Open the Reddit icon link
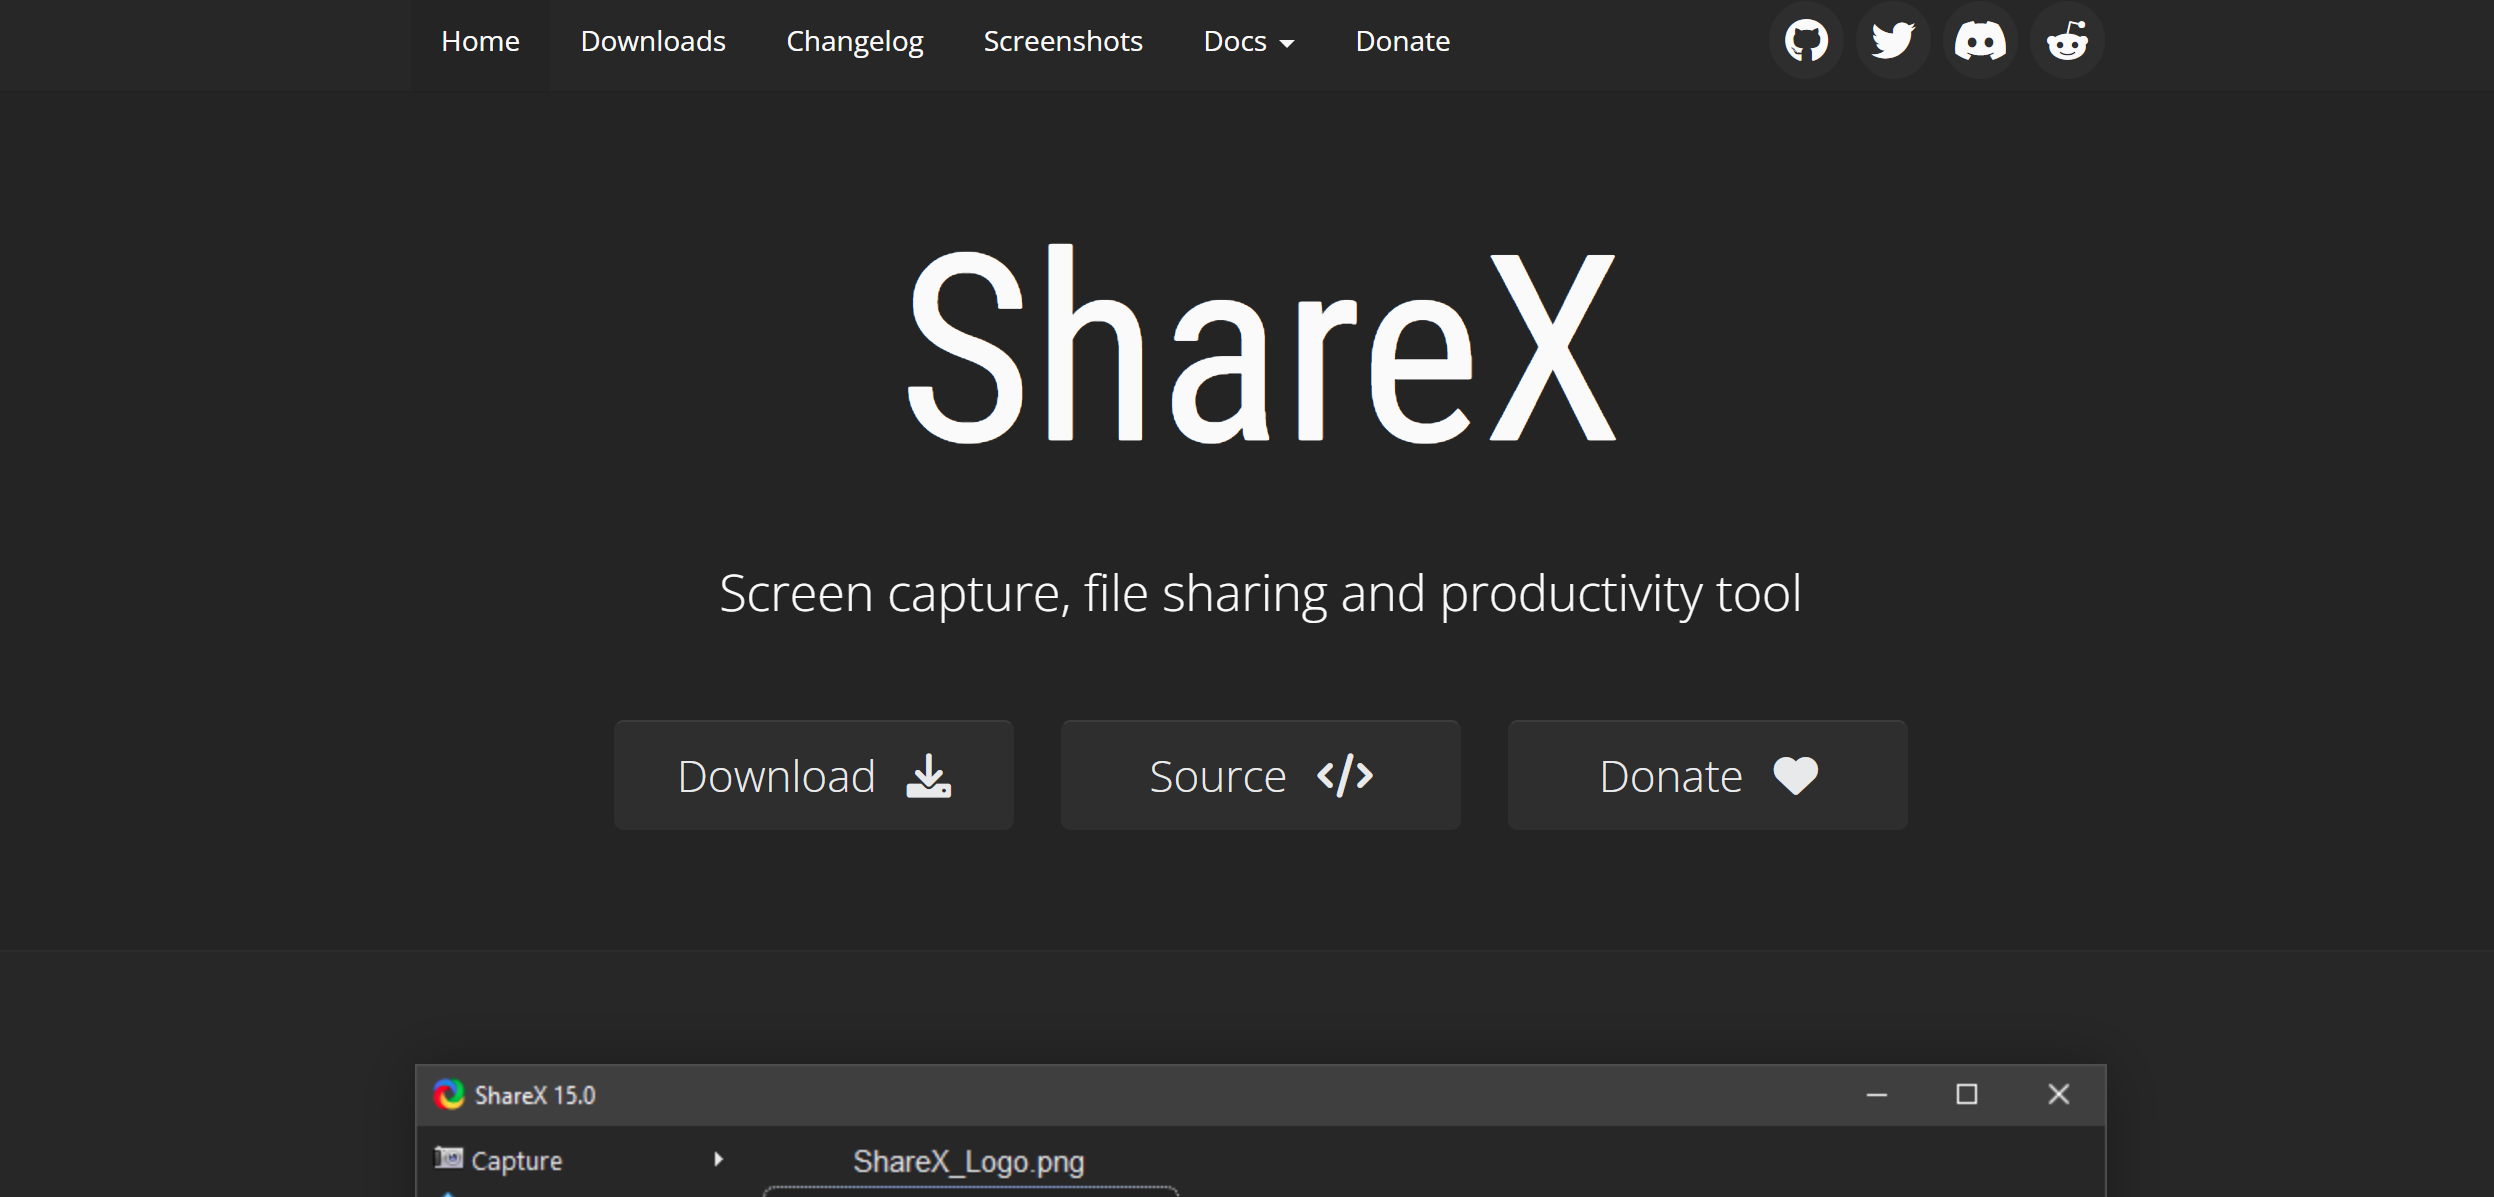Screen dimensions: 2494x1197 click(2067, 41)
